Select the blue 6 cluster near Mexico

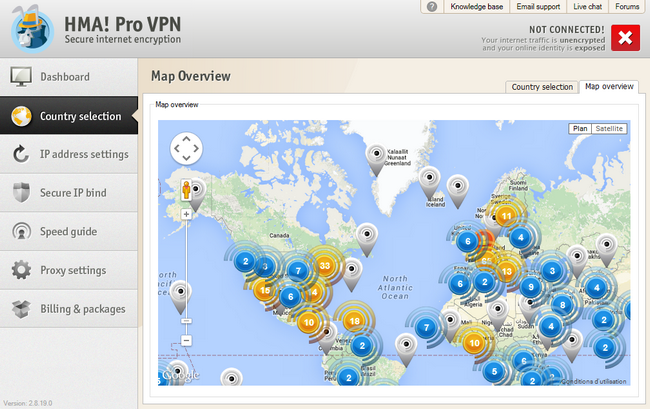[290, 297]
